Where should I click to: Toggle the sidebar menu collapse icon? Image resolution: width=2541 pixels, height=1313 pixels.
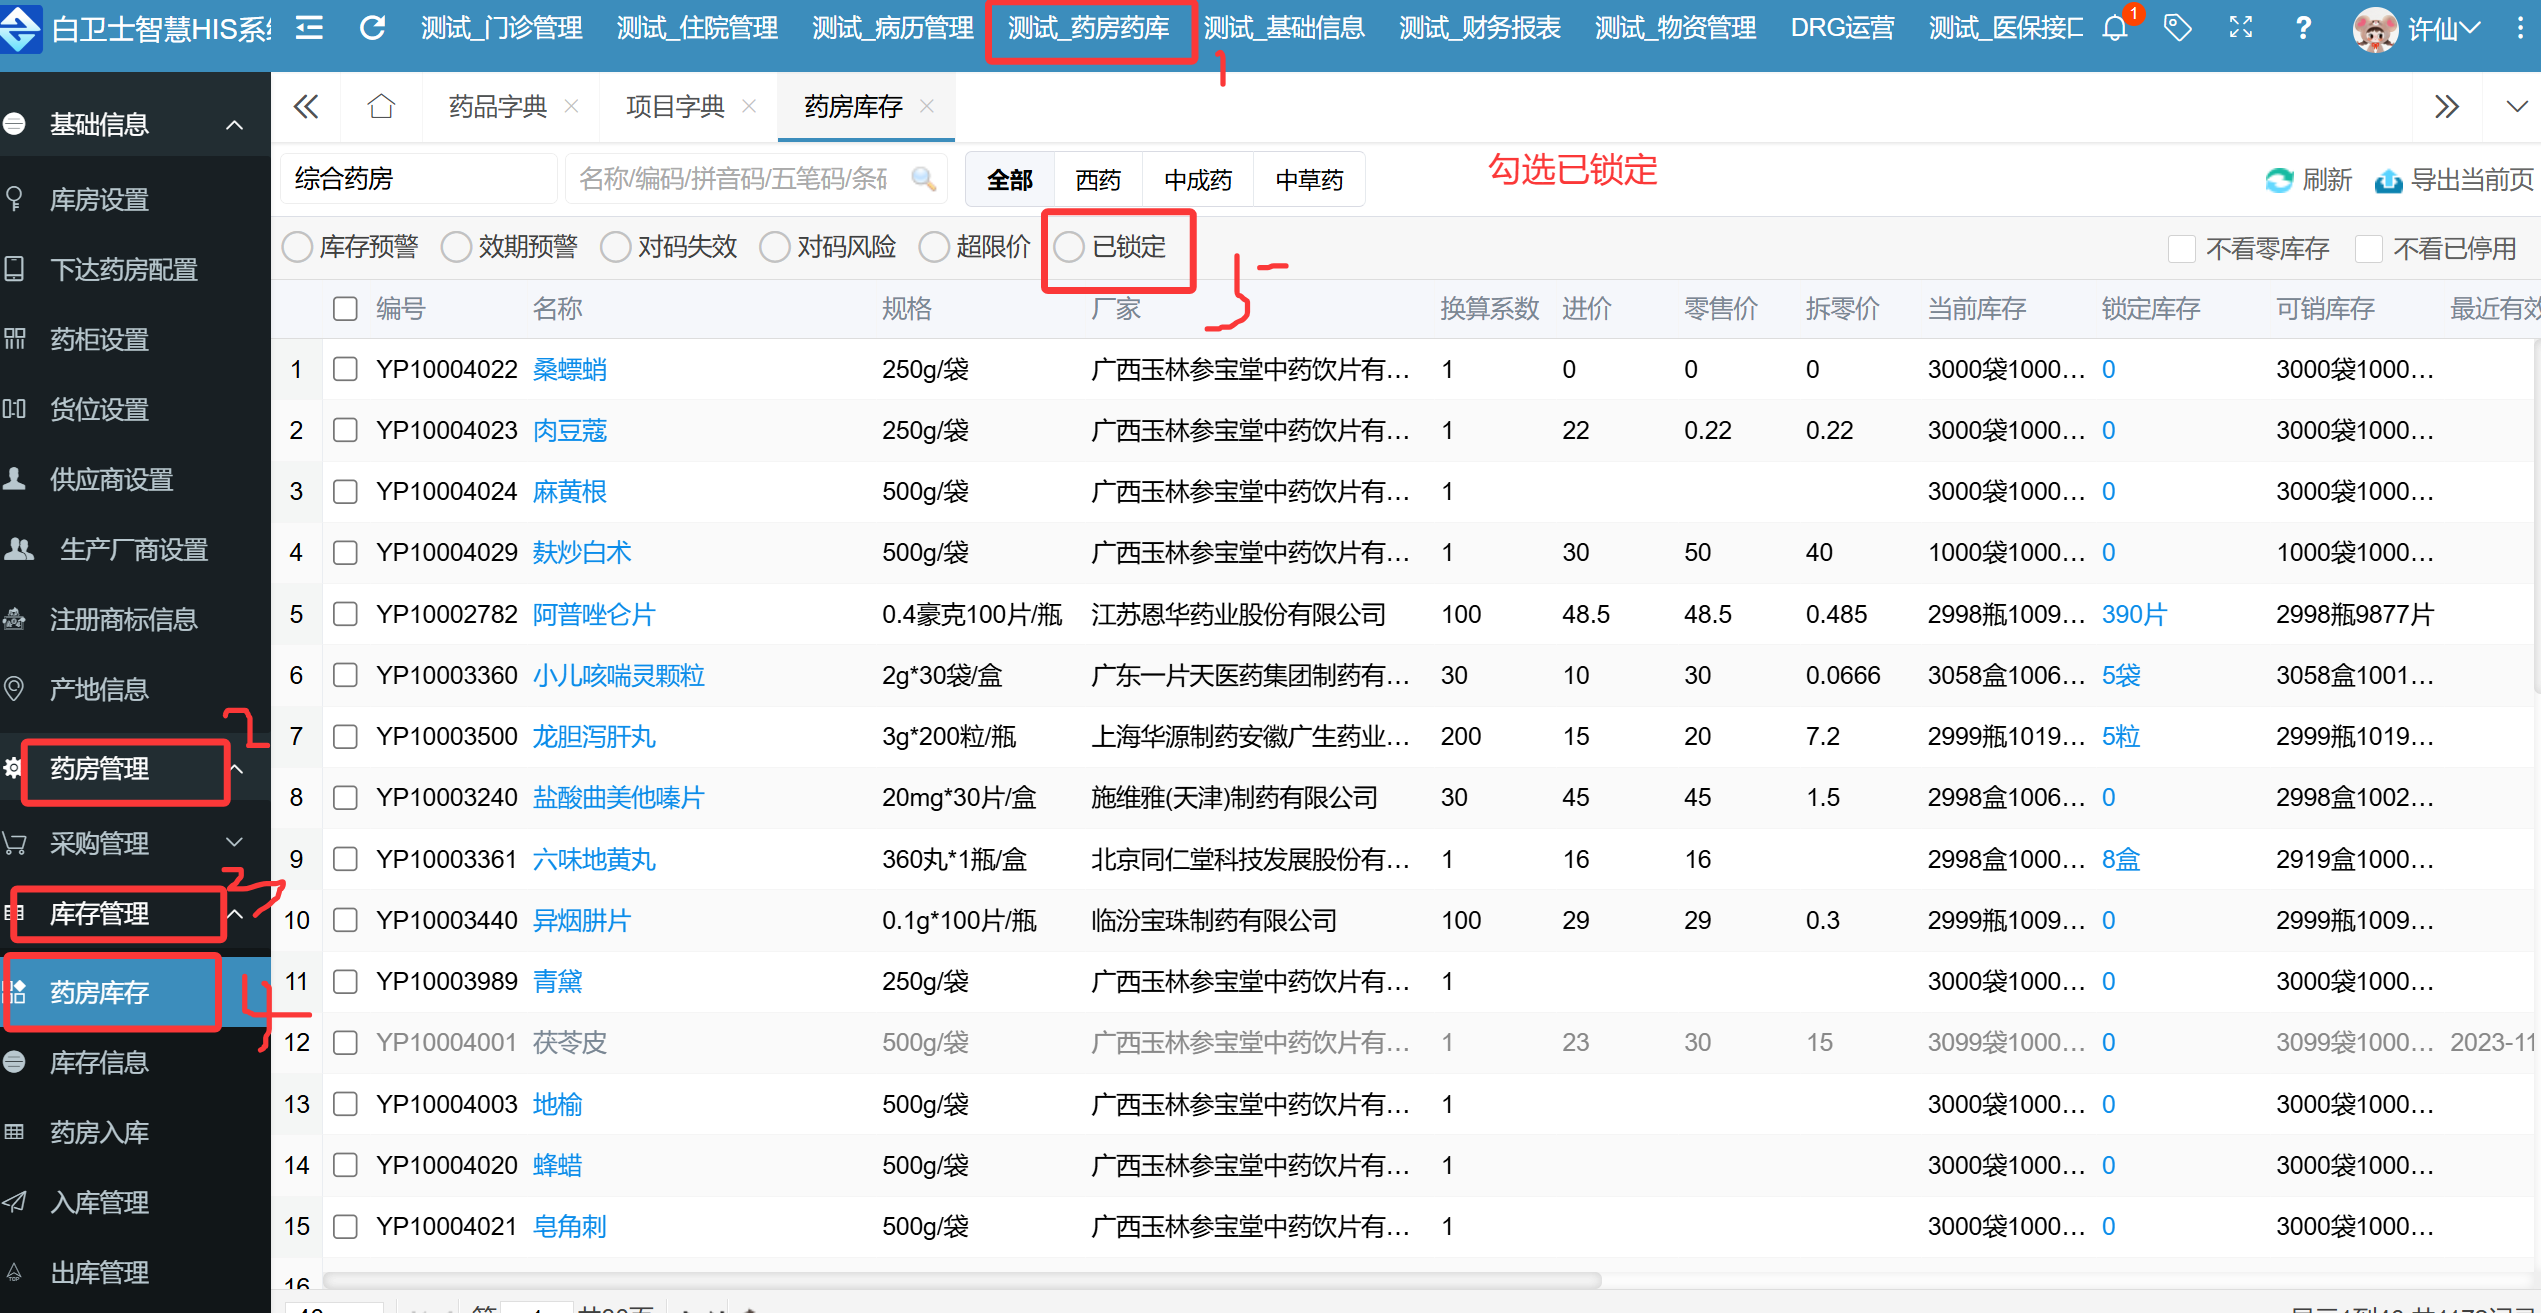310,28
